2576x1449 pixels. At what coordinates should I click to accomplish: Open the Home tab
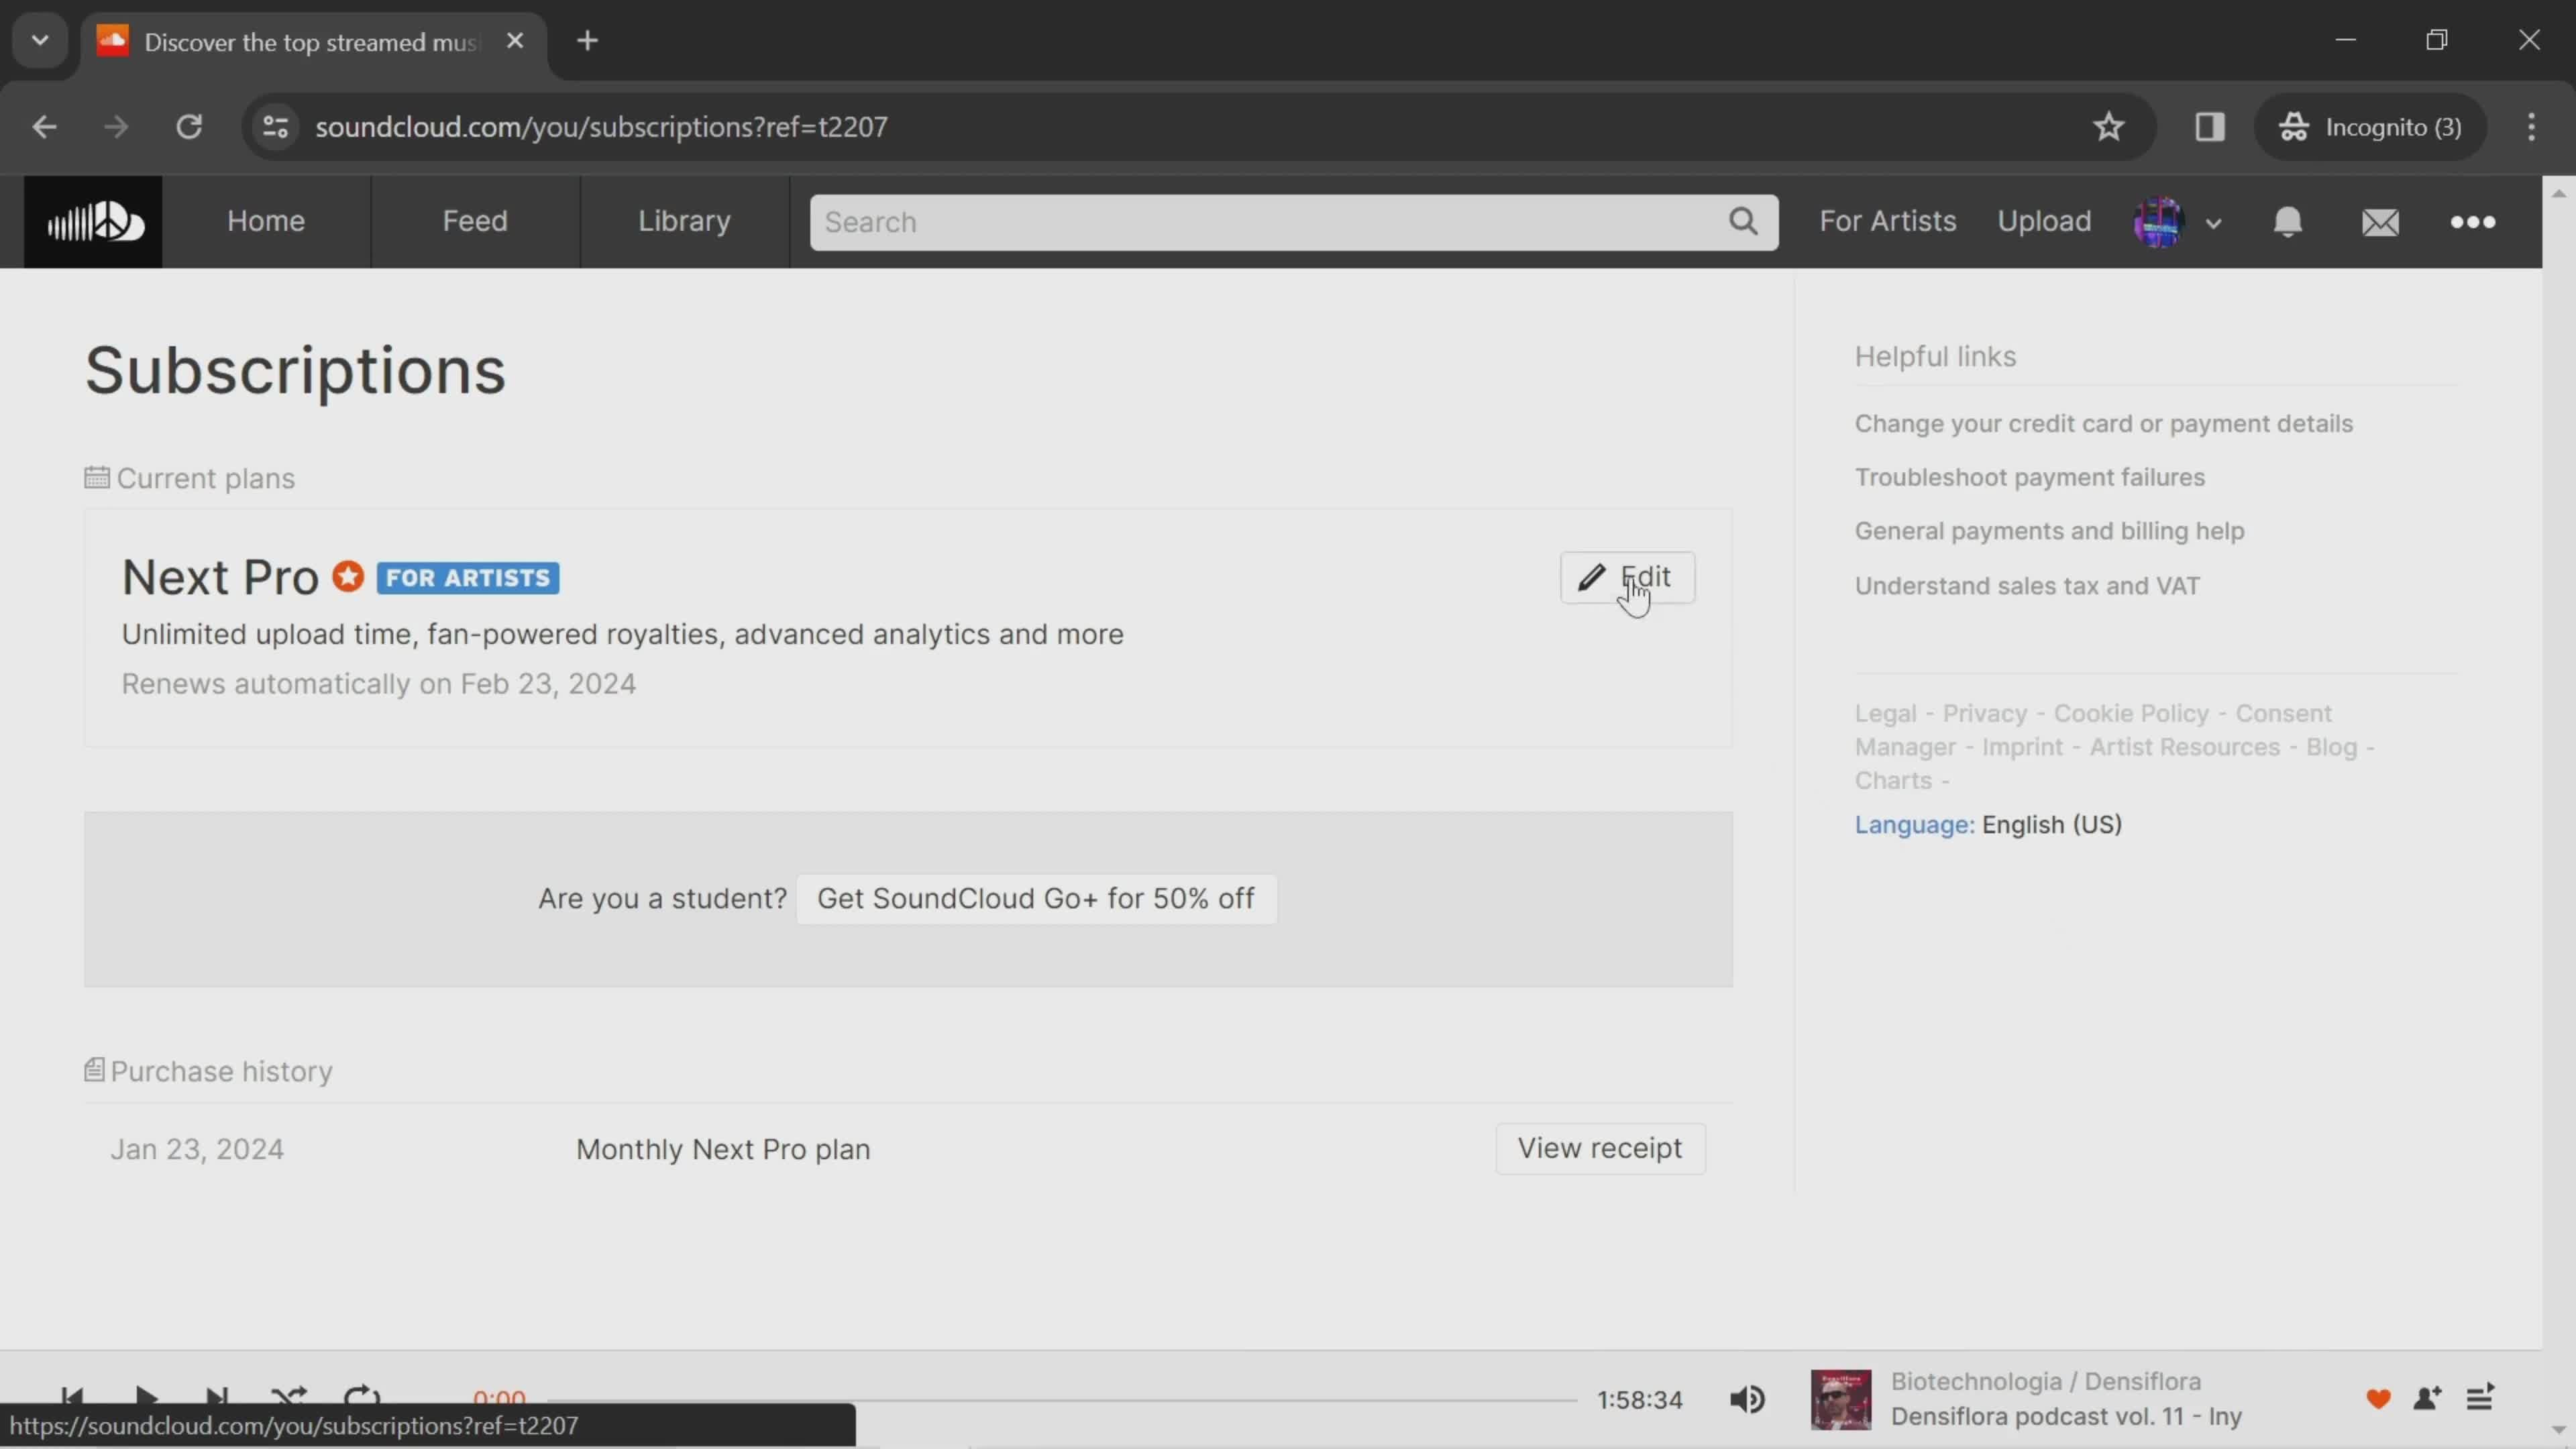tap(266, 221)
